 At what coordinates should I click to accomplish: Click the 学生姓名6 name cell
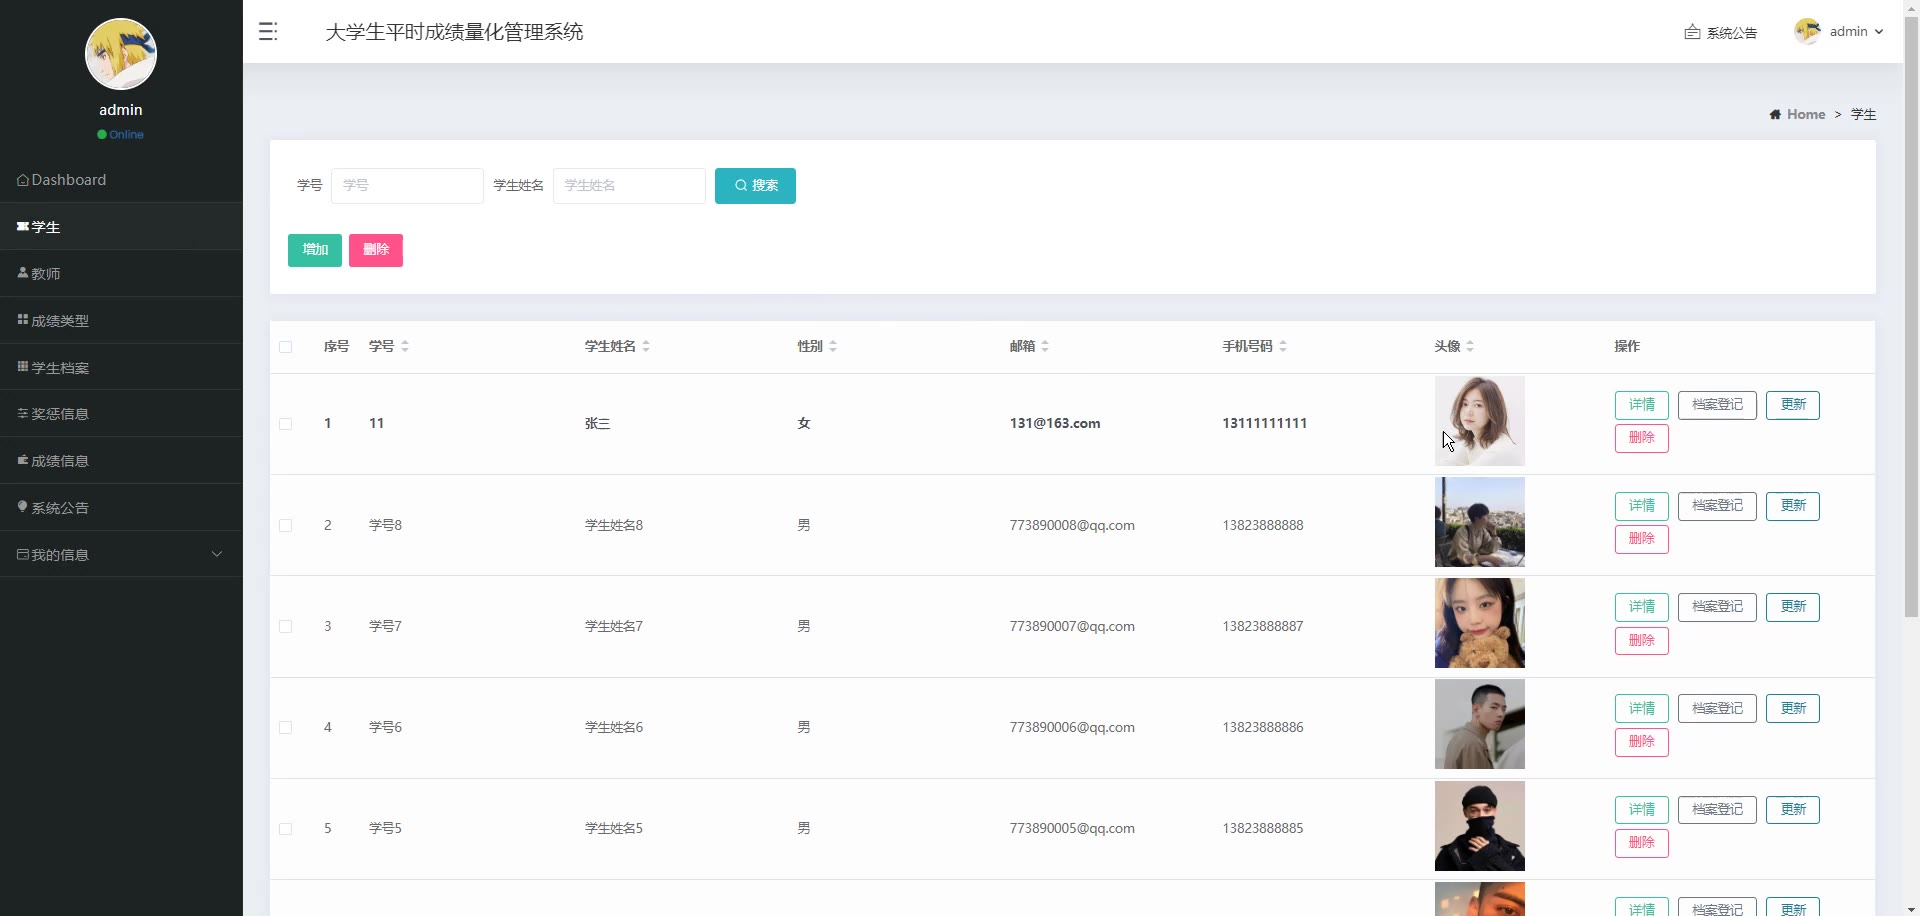coord(614,728)
